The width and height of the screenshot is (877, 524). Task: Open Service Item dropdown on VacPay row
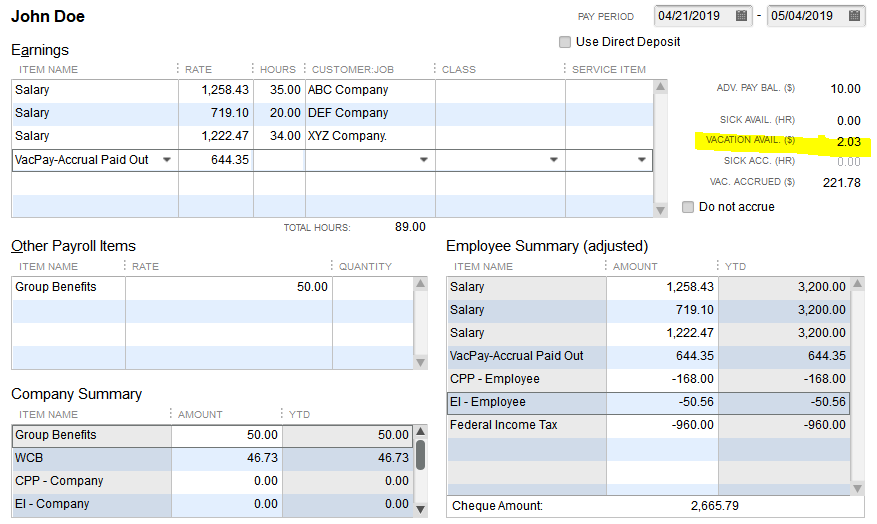[x=641, y=160]
